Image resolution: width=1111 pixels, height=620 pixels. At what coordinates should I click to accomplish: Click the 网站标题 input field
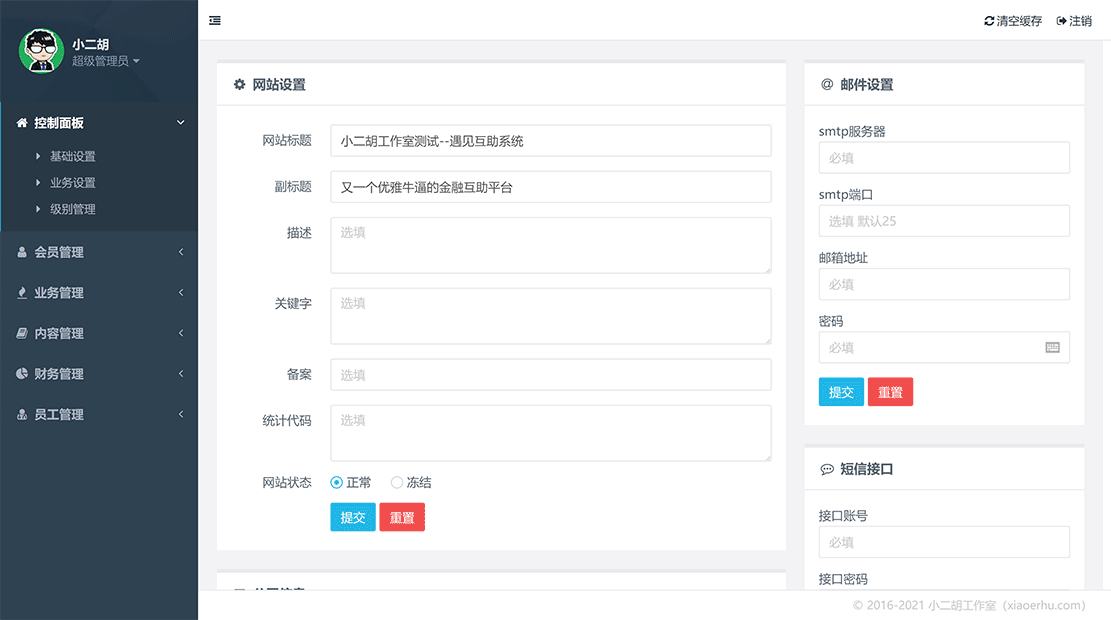pyautogui.click(x=550, y=140)
